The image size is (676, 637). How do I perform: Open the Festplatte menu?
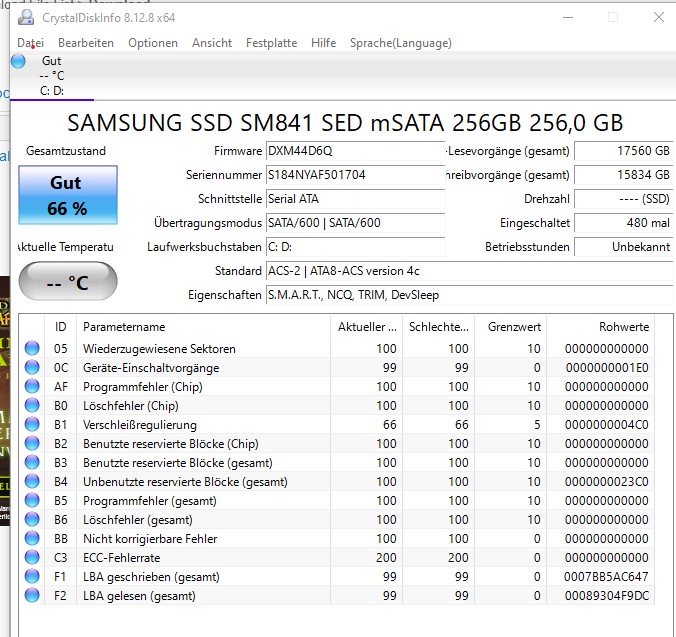pos(272,43)
